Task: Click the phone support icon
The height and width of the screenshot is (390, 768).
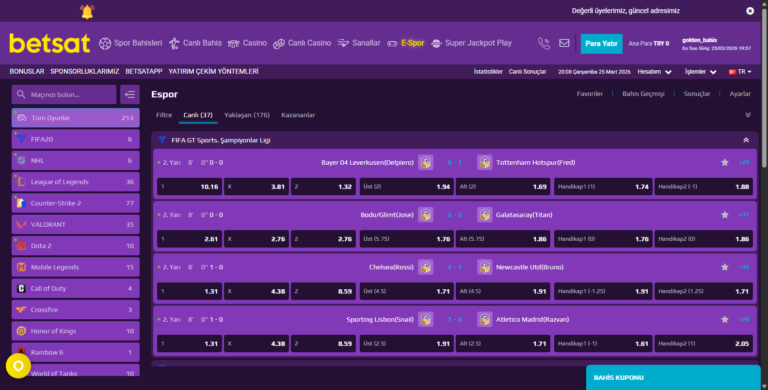Action: point(544,43)
